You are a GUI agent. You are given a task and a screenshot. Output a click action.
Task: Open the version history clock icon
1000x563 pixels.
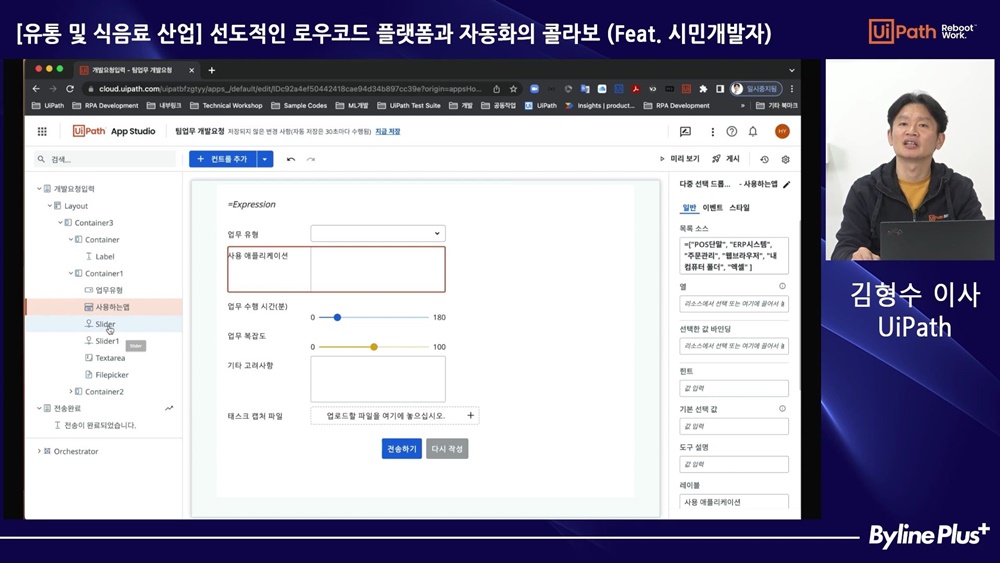point(764,159)
